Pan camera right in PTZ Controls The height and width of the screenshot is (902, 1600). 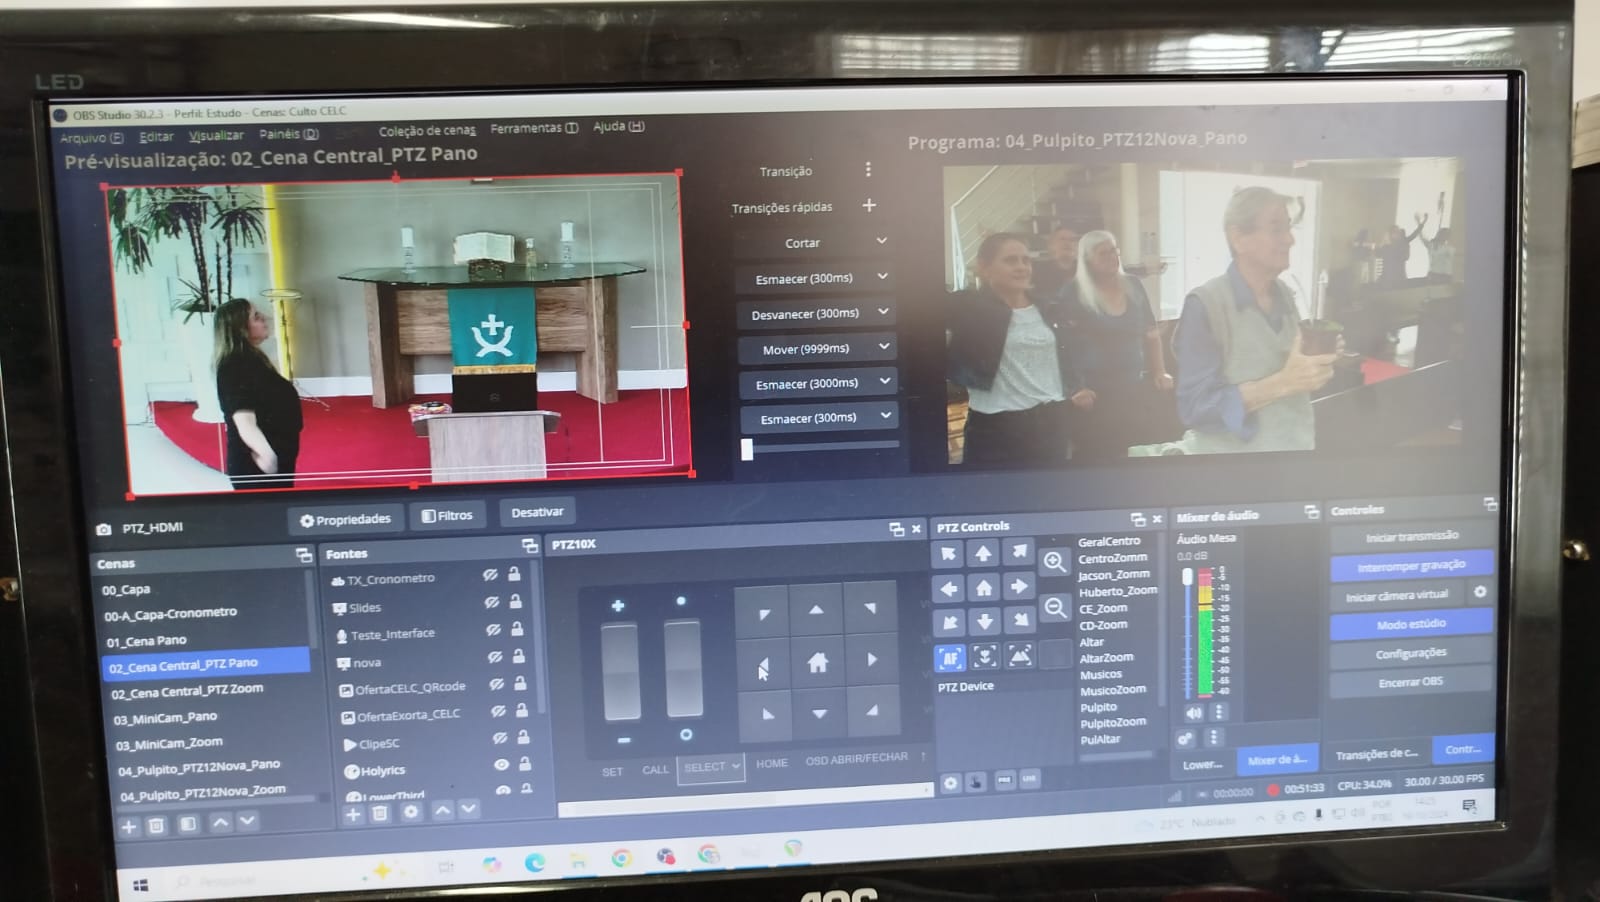click(1019, 587)
